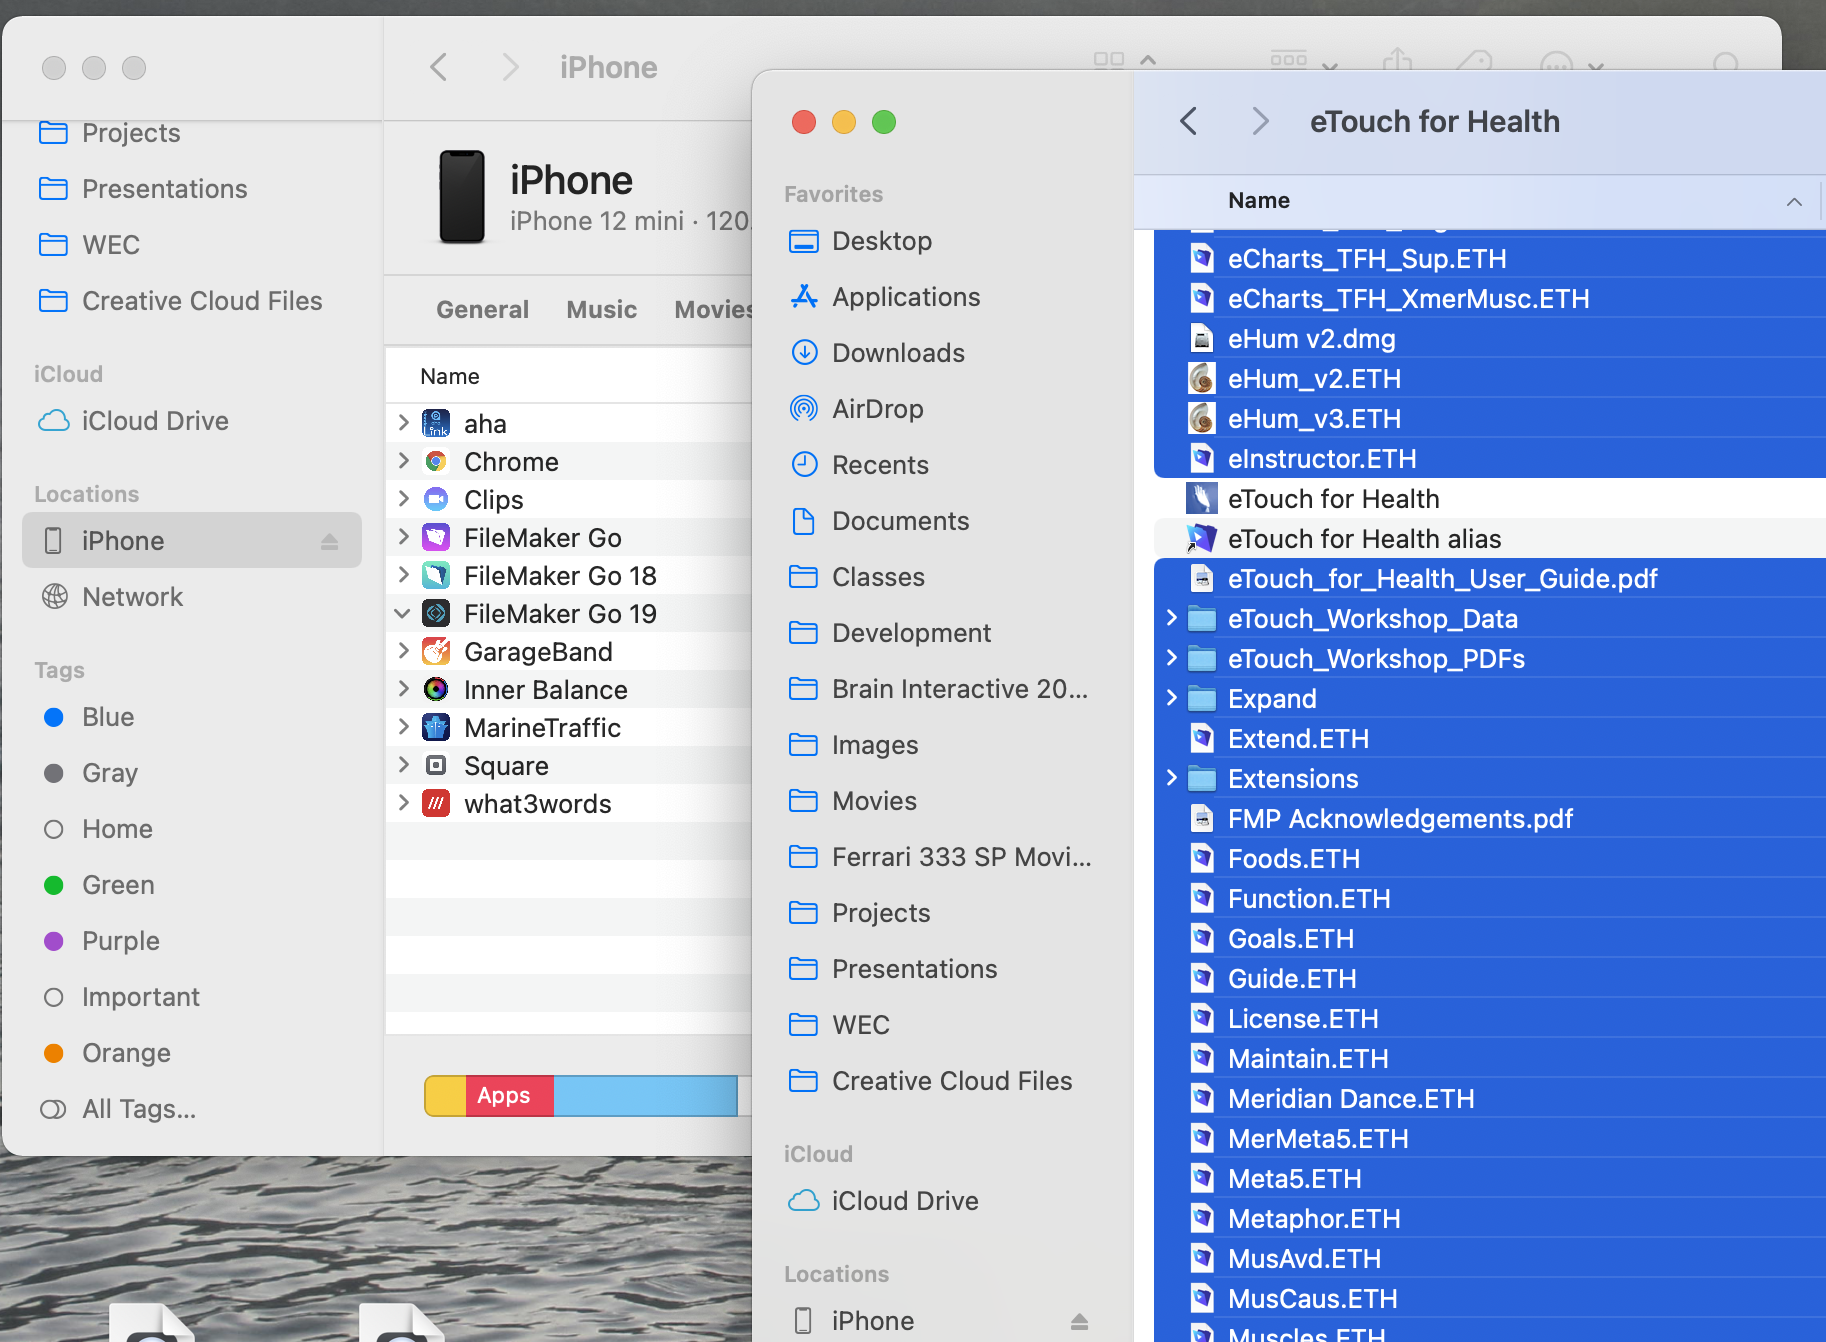Viewport: 1826px width, 1342px height.
Task: Select the what3words app row
Action: click(568, 804)
